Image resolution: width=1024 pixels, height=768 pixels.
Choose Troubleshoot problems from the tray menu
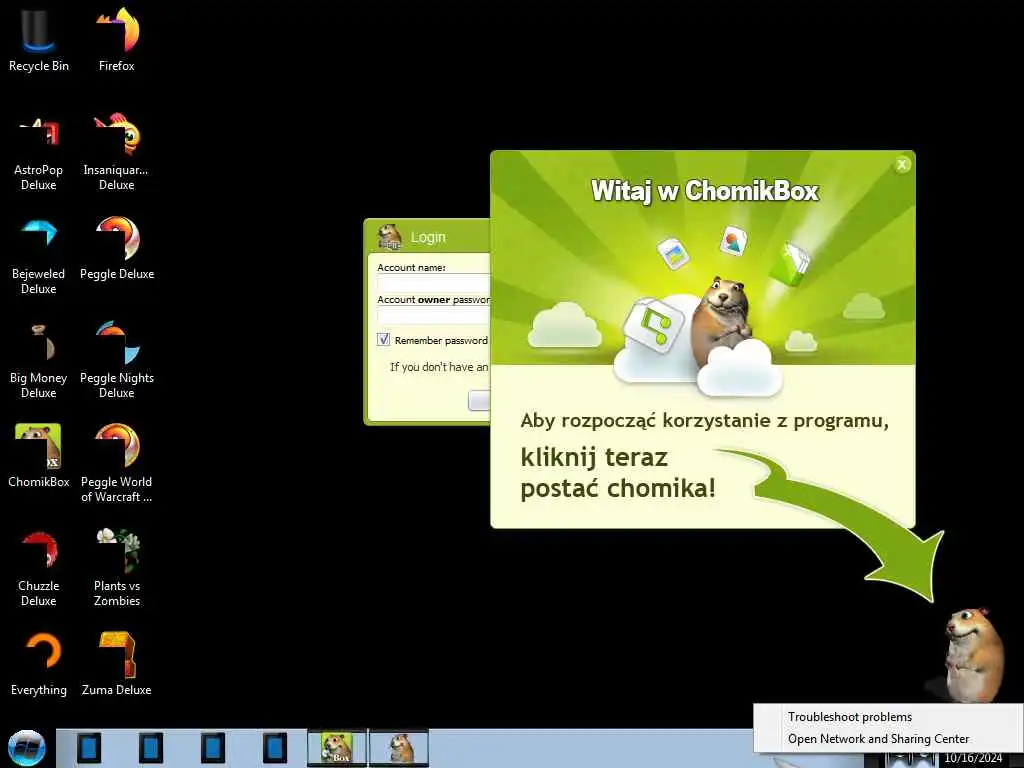click(850, 717)
